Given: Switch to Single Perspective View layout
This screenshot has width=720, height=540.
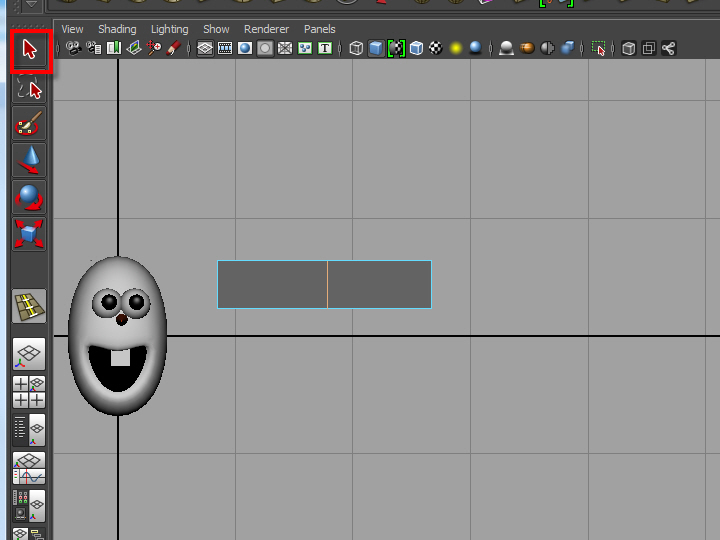Looking at the screenshot, I should (29, 354).
